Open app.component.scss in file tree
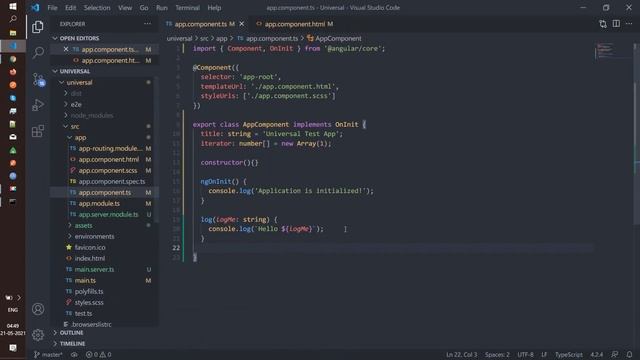The width and height of the screenshot is (640, 360). [x=108, y=171]
